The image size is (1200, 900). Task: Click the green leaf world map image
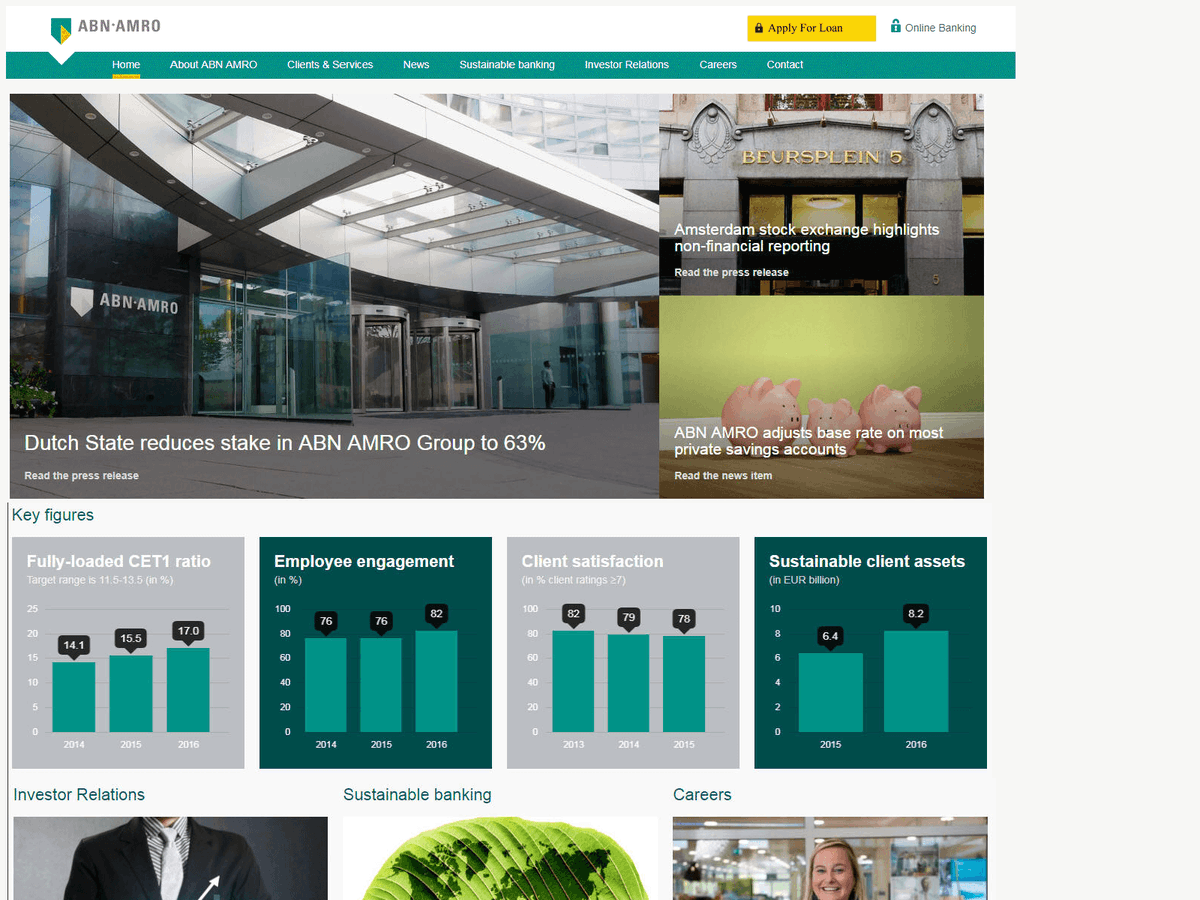coord(500,858)
